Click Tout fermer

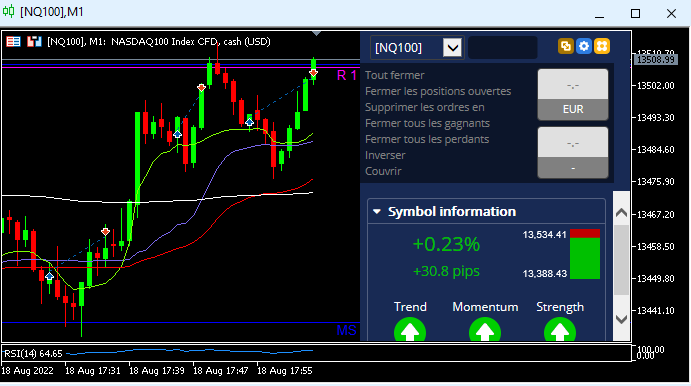(x=394, y=75)
